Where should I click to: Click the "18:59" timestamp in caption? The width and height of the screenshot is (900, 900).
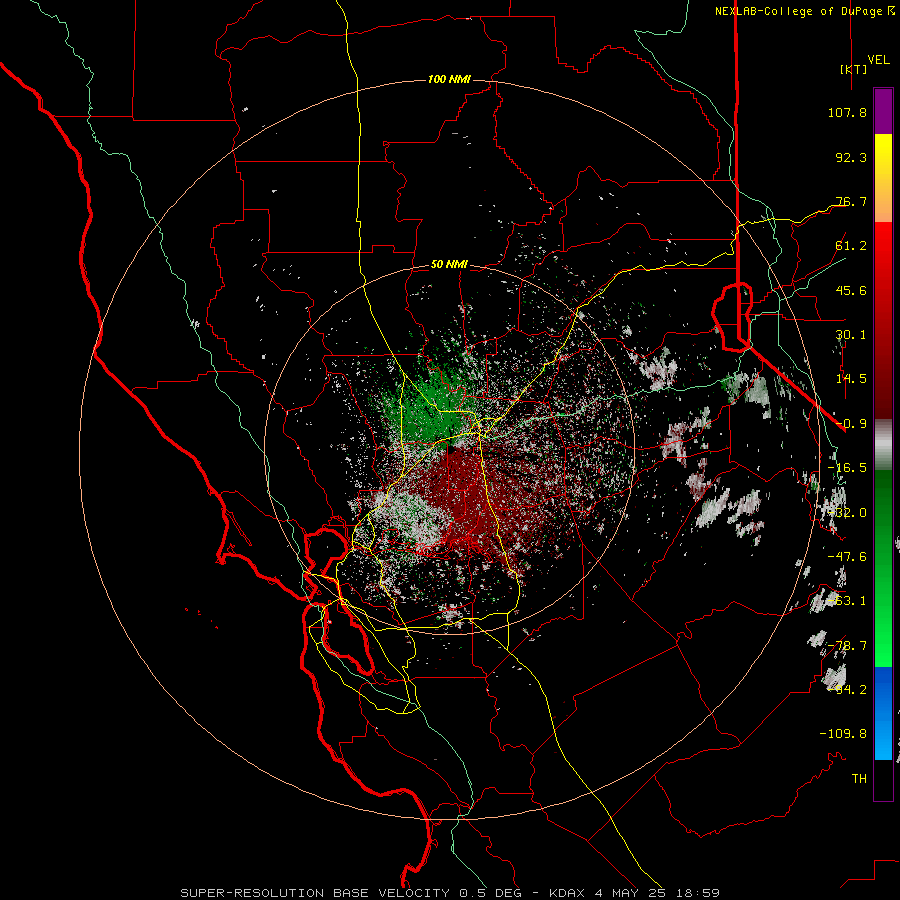coord(696,893)
